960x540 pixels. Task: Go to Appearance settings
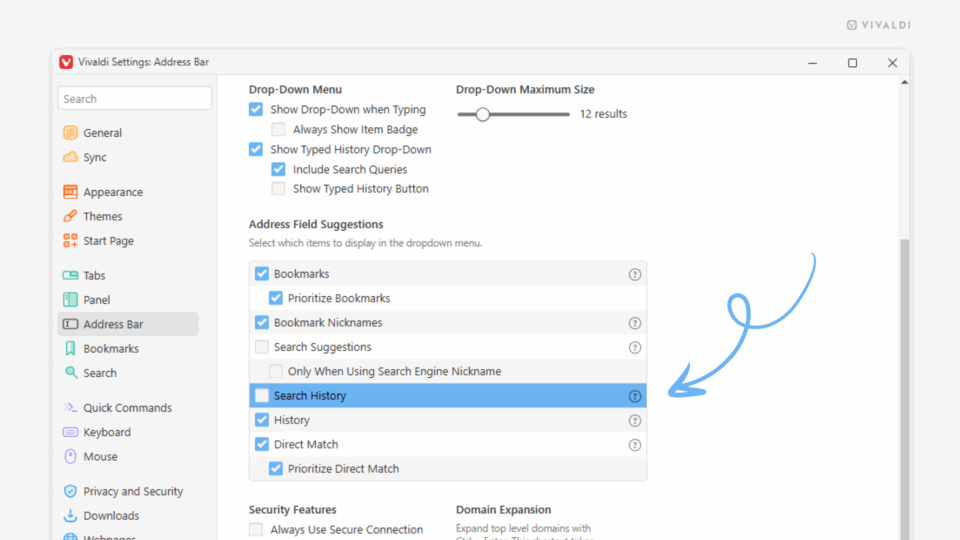(x=113, y=192)
